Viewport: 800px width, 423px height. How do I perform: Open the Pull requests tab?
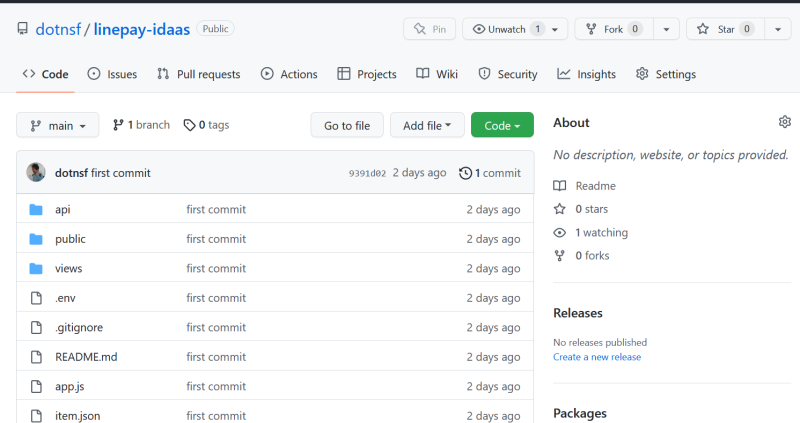[198, 74]
